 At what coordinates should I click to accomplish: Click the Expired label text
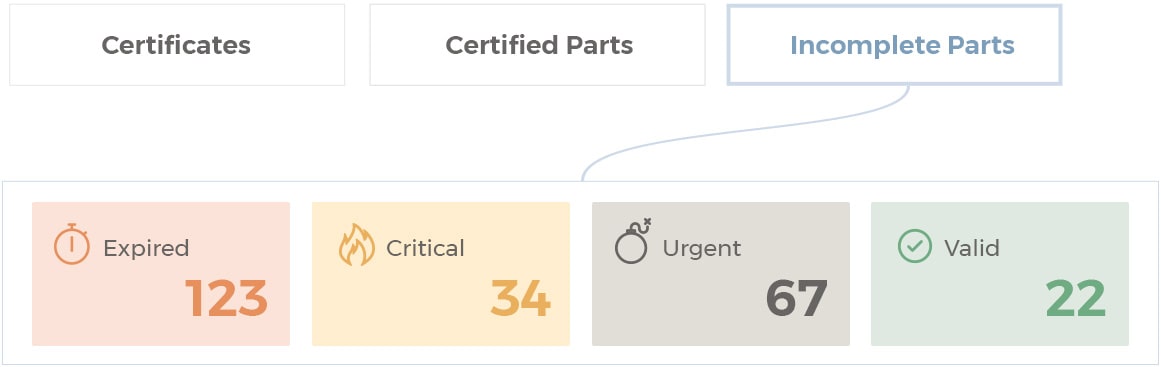pos(146,248)
